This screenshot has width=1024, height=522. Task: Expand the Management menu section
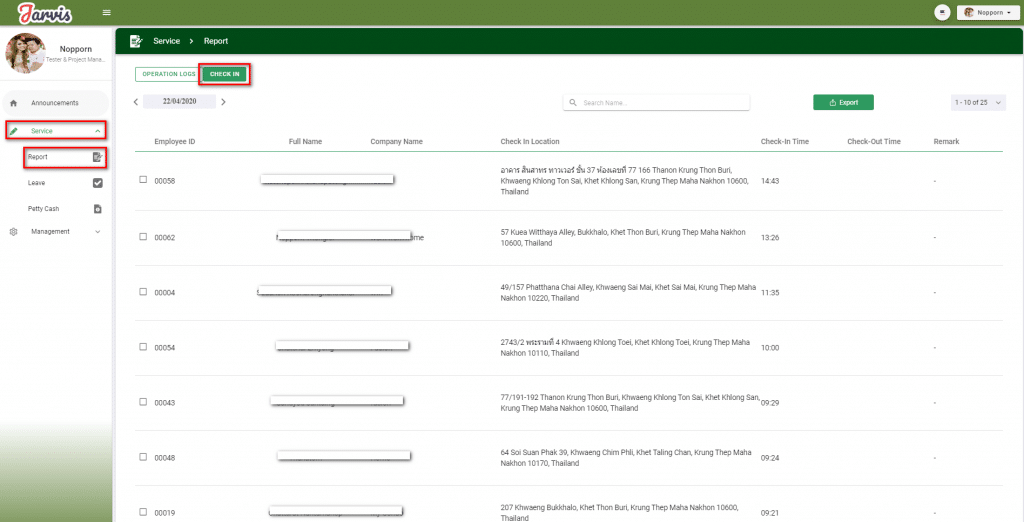(97, 232)
